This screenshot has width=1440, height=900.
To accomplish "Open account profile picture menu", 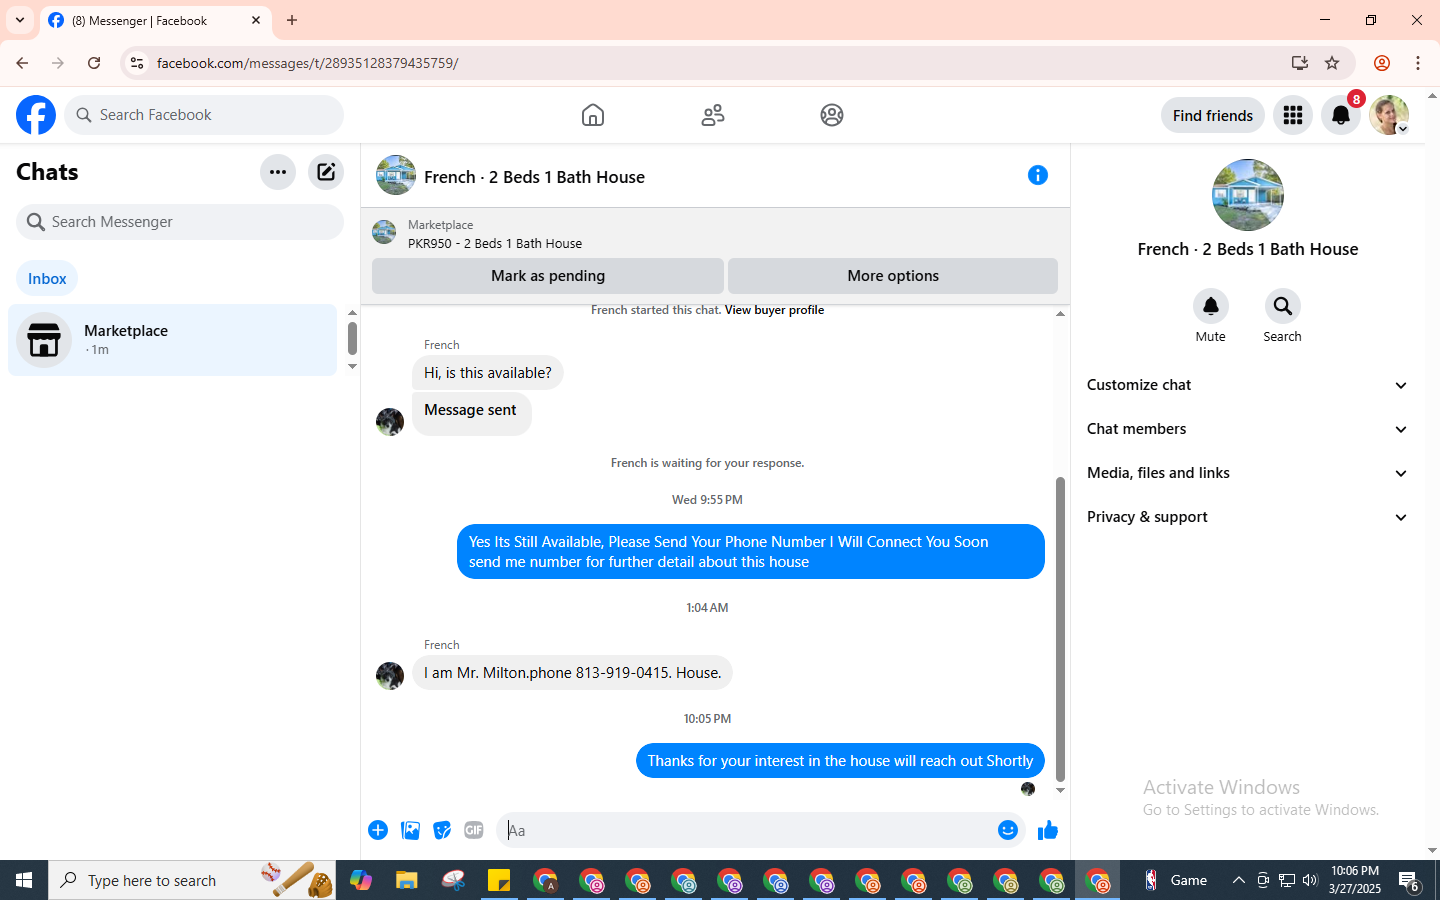I will click(1389, 115).
